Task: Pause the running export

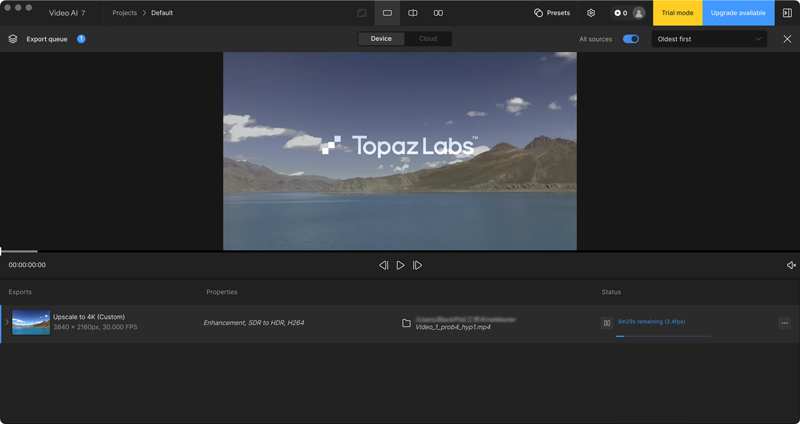Action: 607,323
